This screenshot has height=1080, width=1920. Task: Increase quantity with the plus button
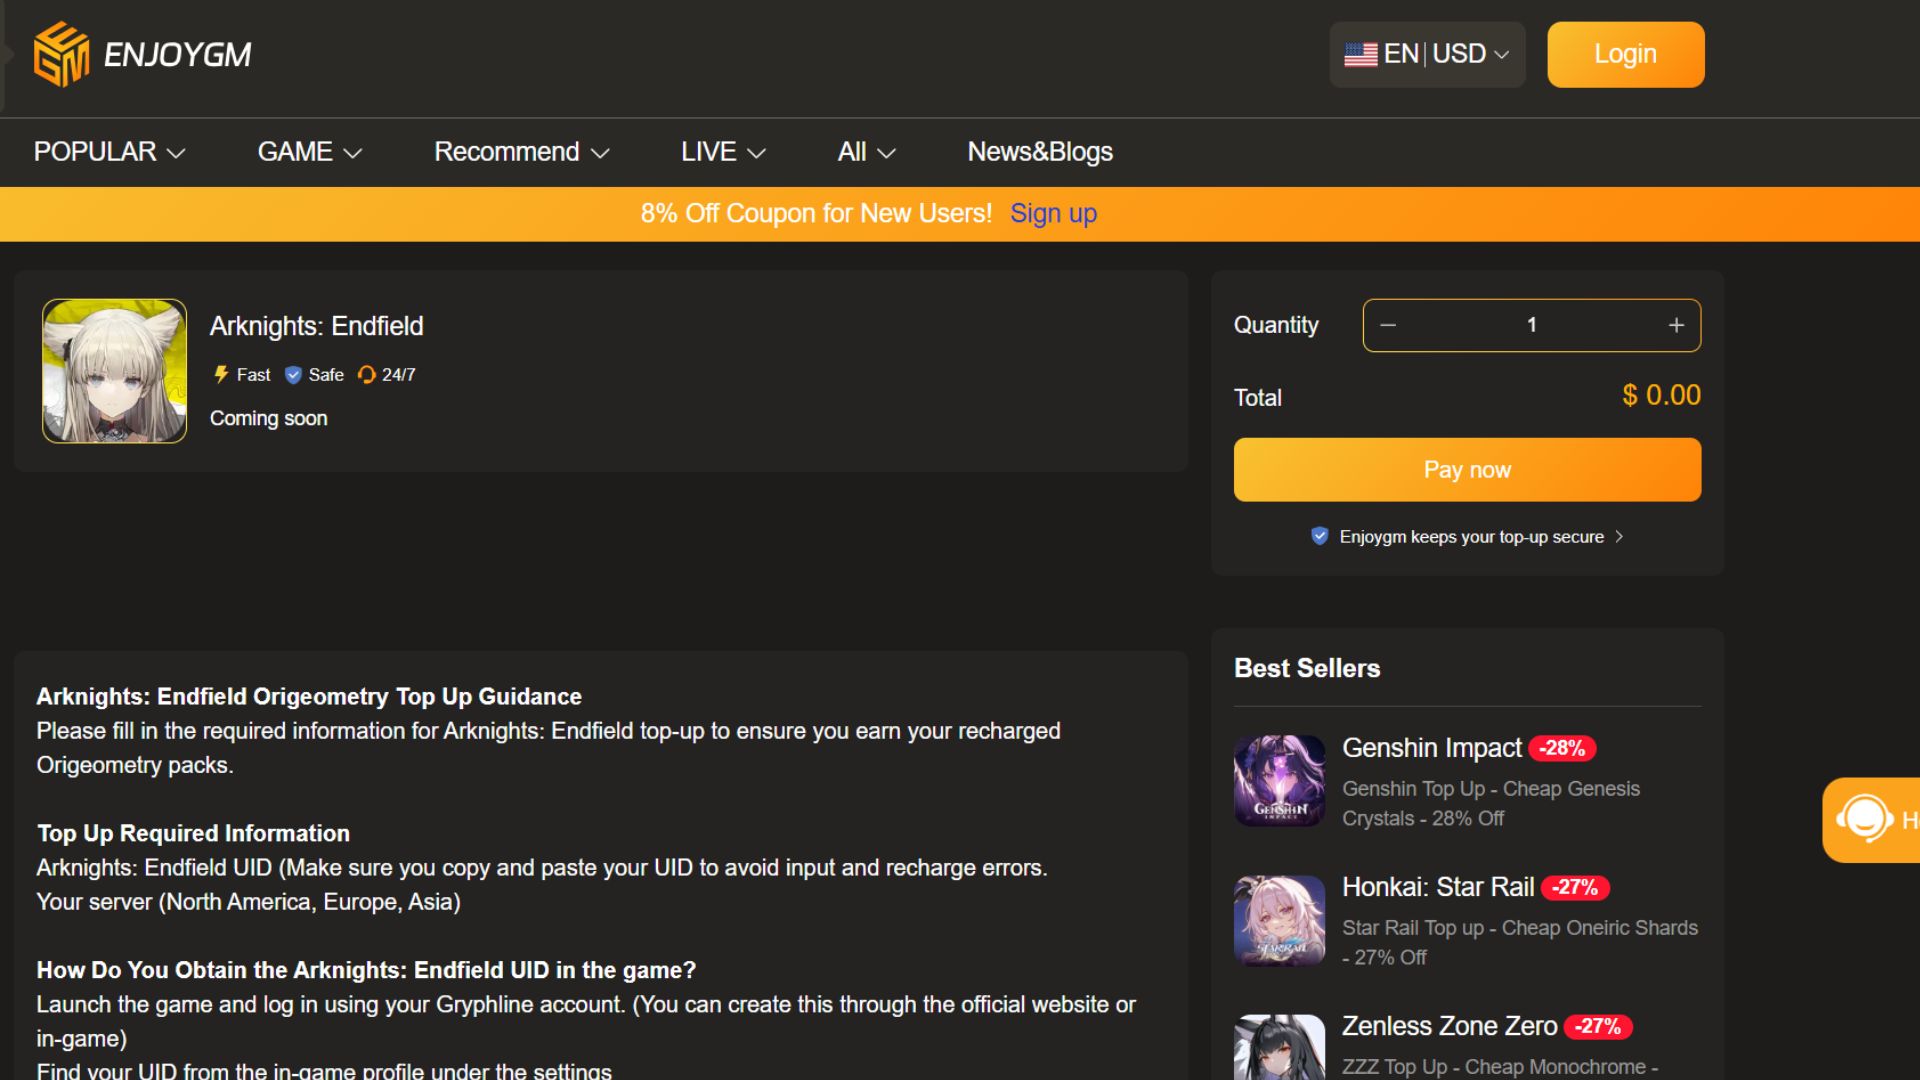(1676, 325)
